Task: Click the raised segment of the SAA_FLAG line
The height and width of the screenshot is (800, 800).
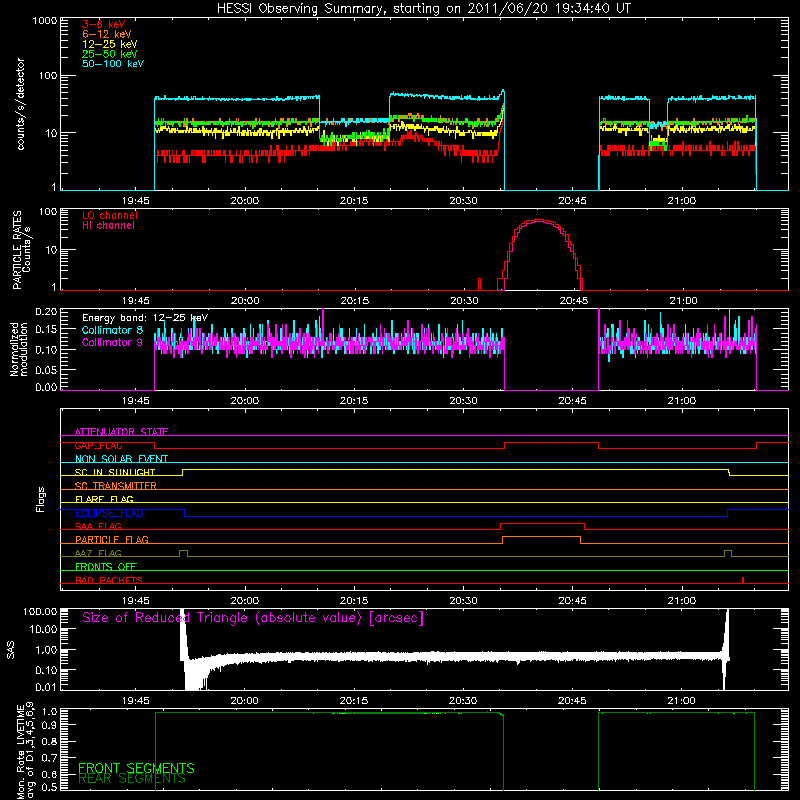Action: click(542, 523)
